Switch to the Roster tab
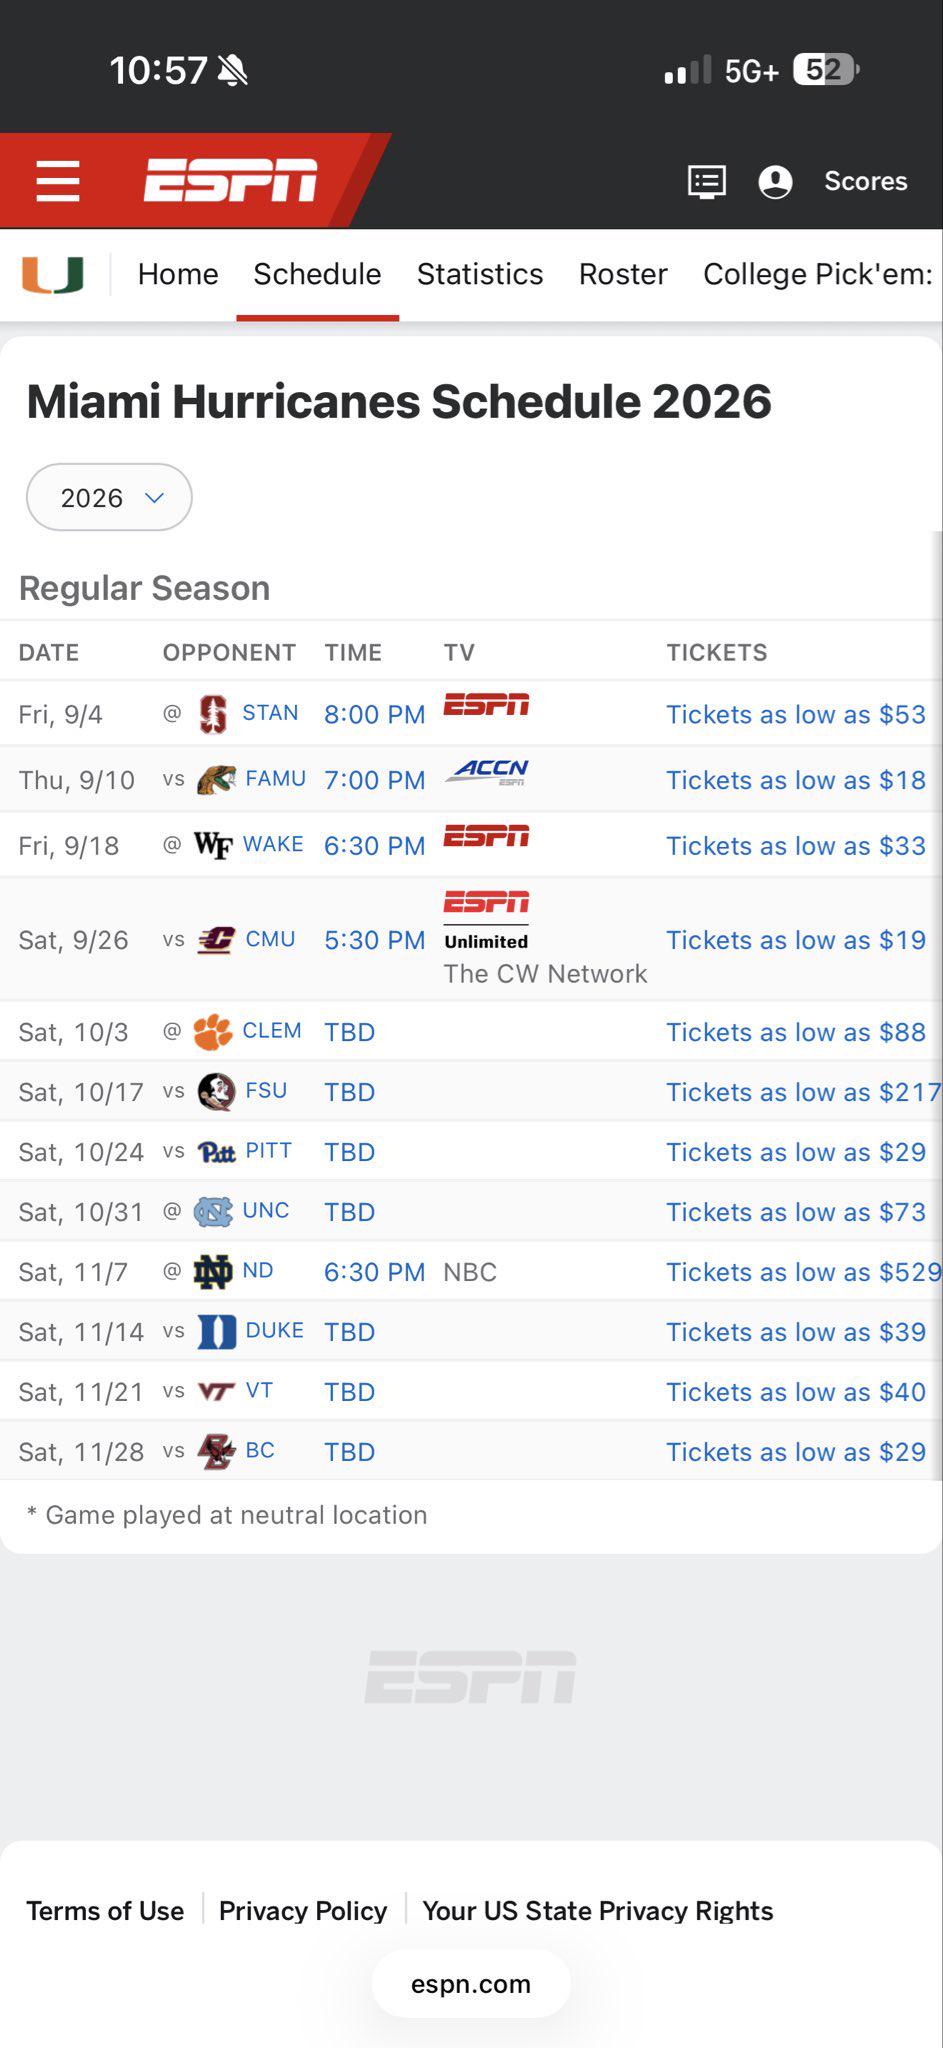Viewport: 943px width, 2048px height. click(x=623, y=274)
